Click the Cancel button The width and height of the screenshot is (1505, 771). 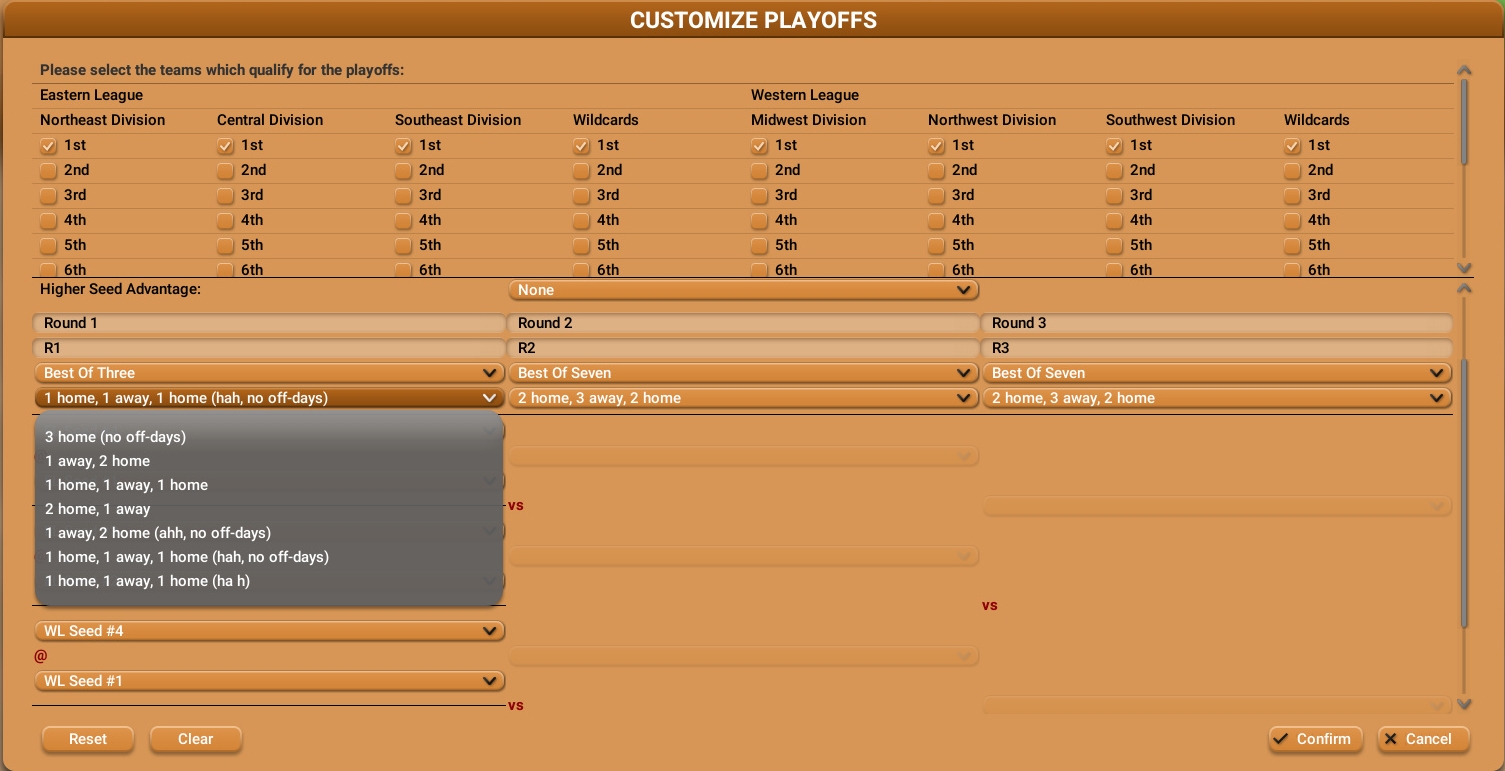pos(1423,739)
